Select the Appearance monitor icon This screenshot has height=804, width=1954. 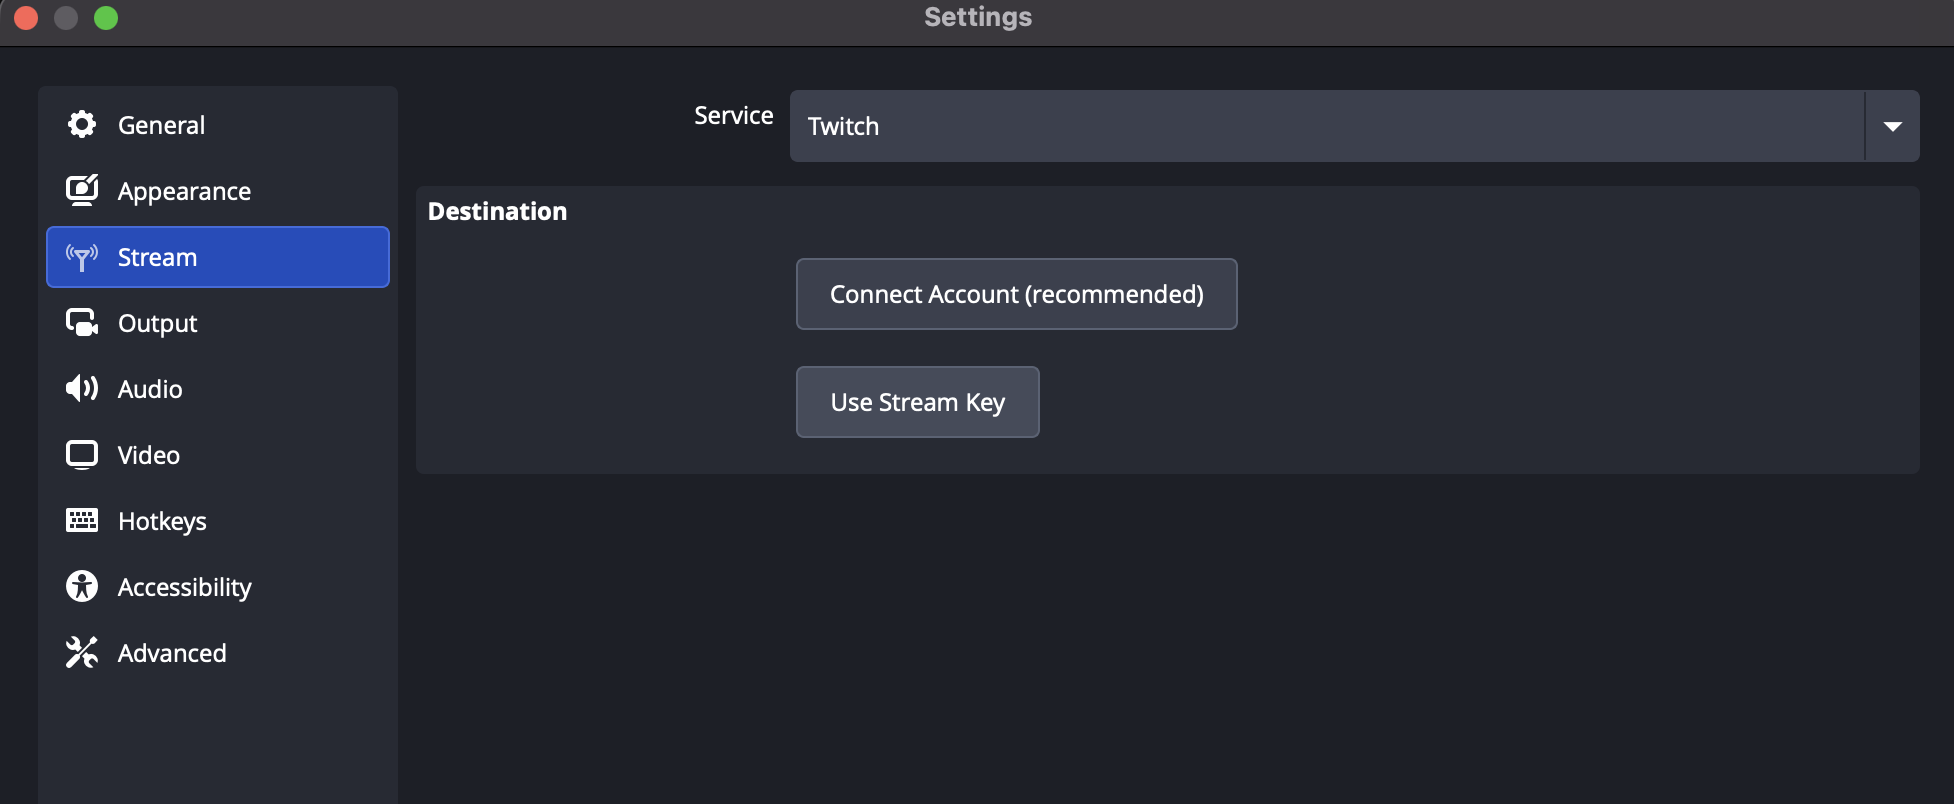[81, 190]
